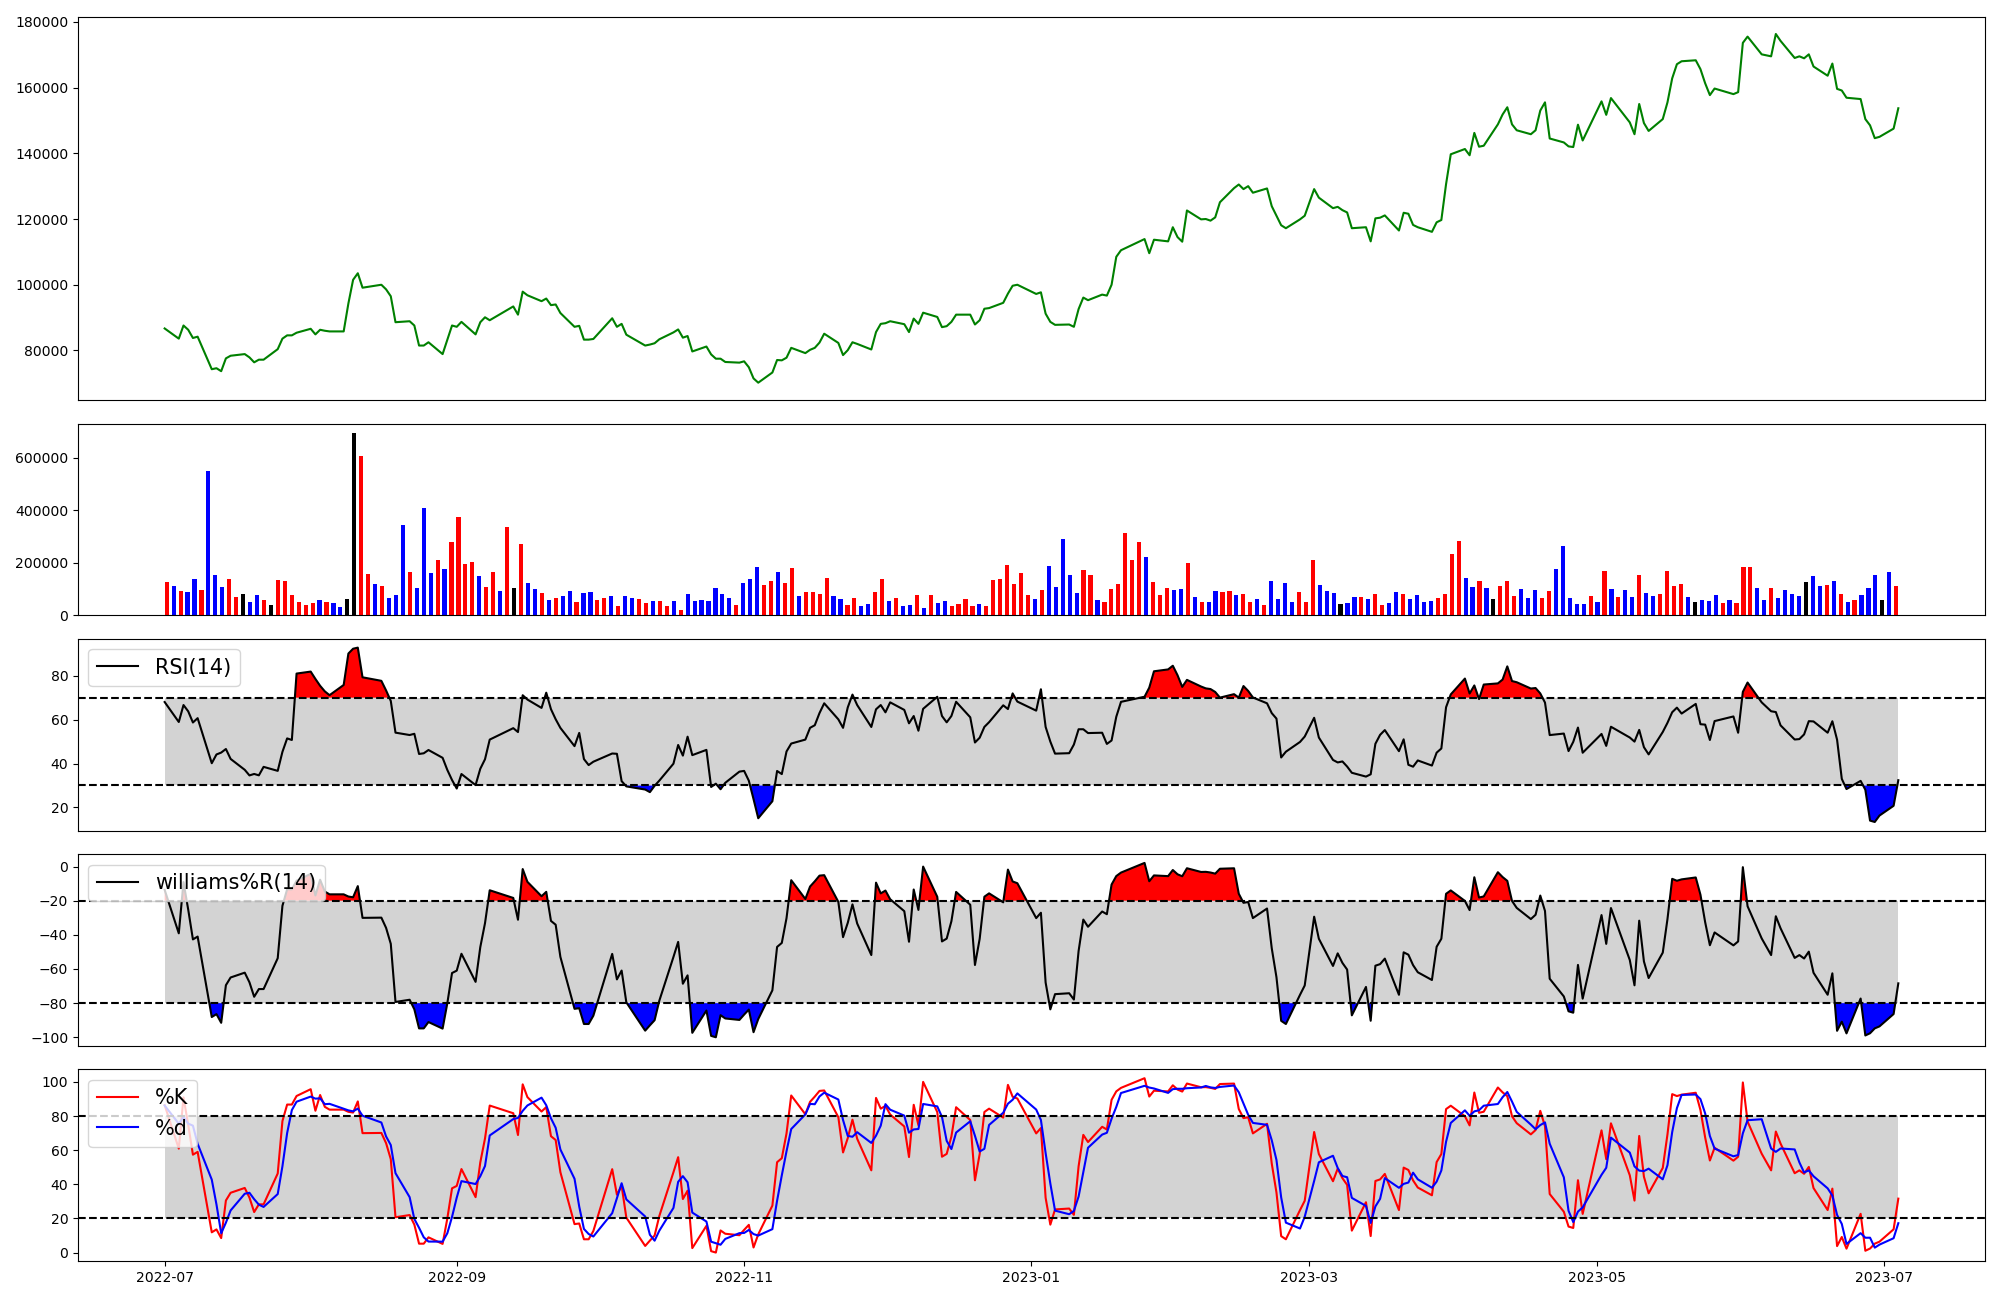Click the 2023-05 x-axis date label
The height and width of the screenshot is (1300, 2000).
pos(1596,1277)
